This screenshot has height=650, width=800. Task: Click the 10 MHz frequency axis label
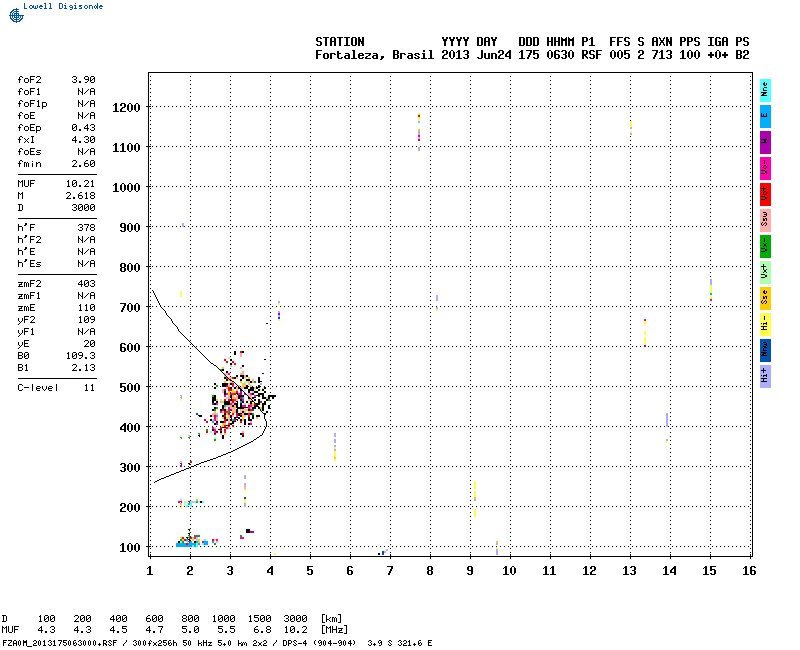509,571
